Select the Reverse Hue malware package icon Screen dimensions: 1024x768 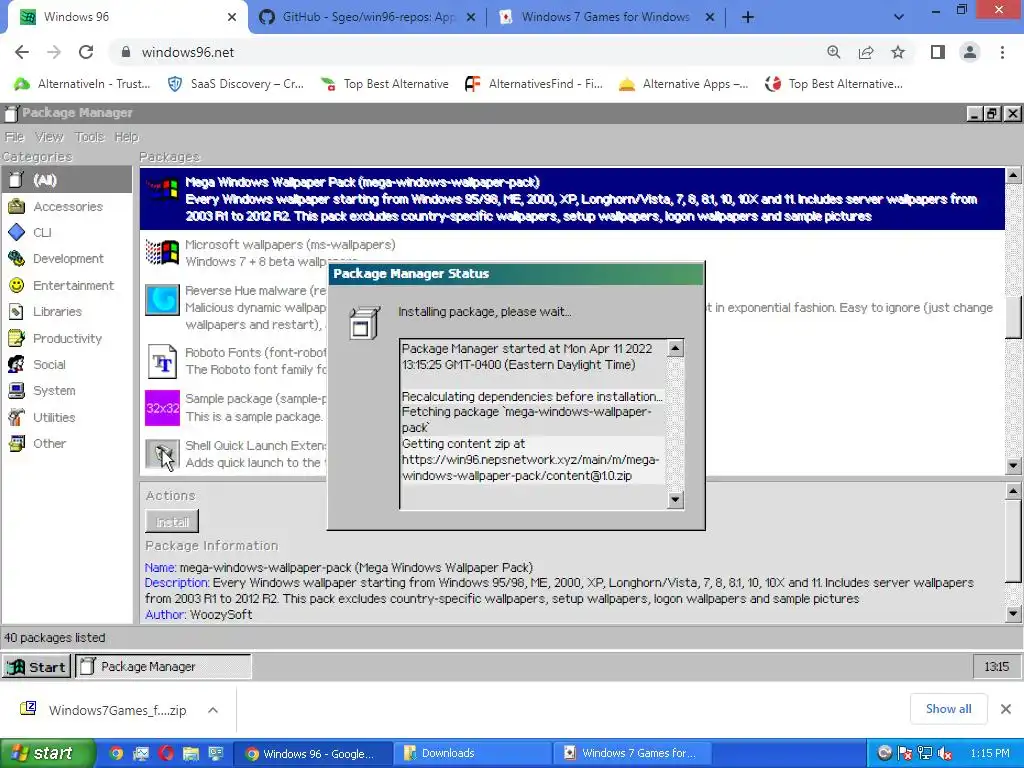[162, 300]
